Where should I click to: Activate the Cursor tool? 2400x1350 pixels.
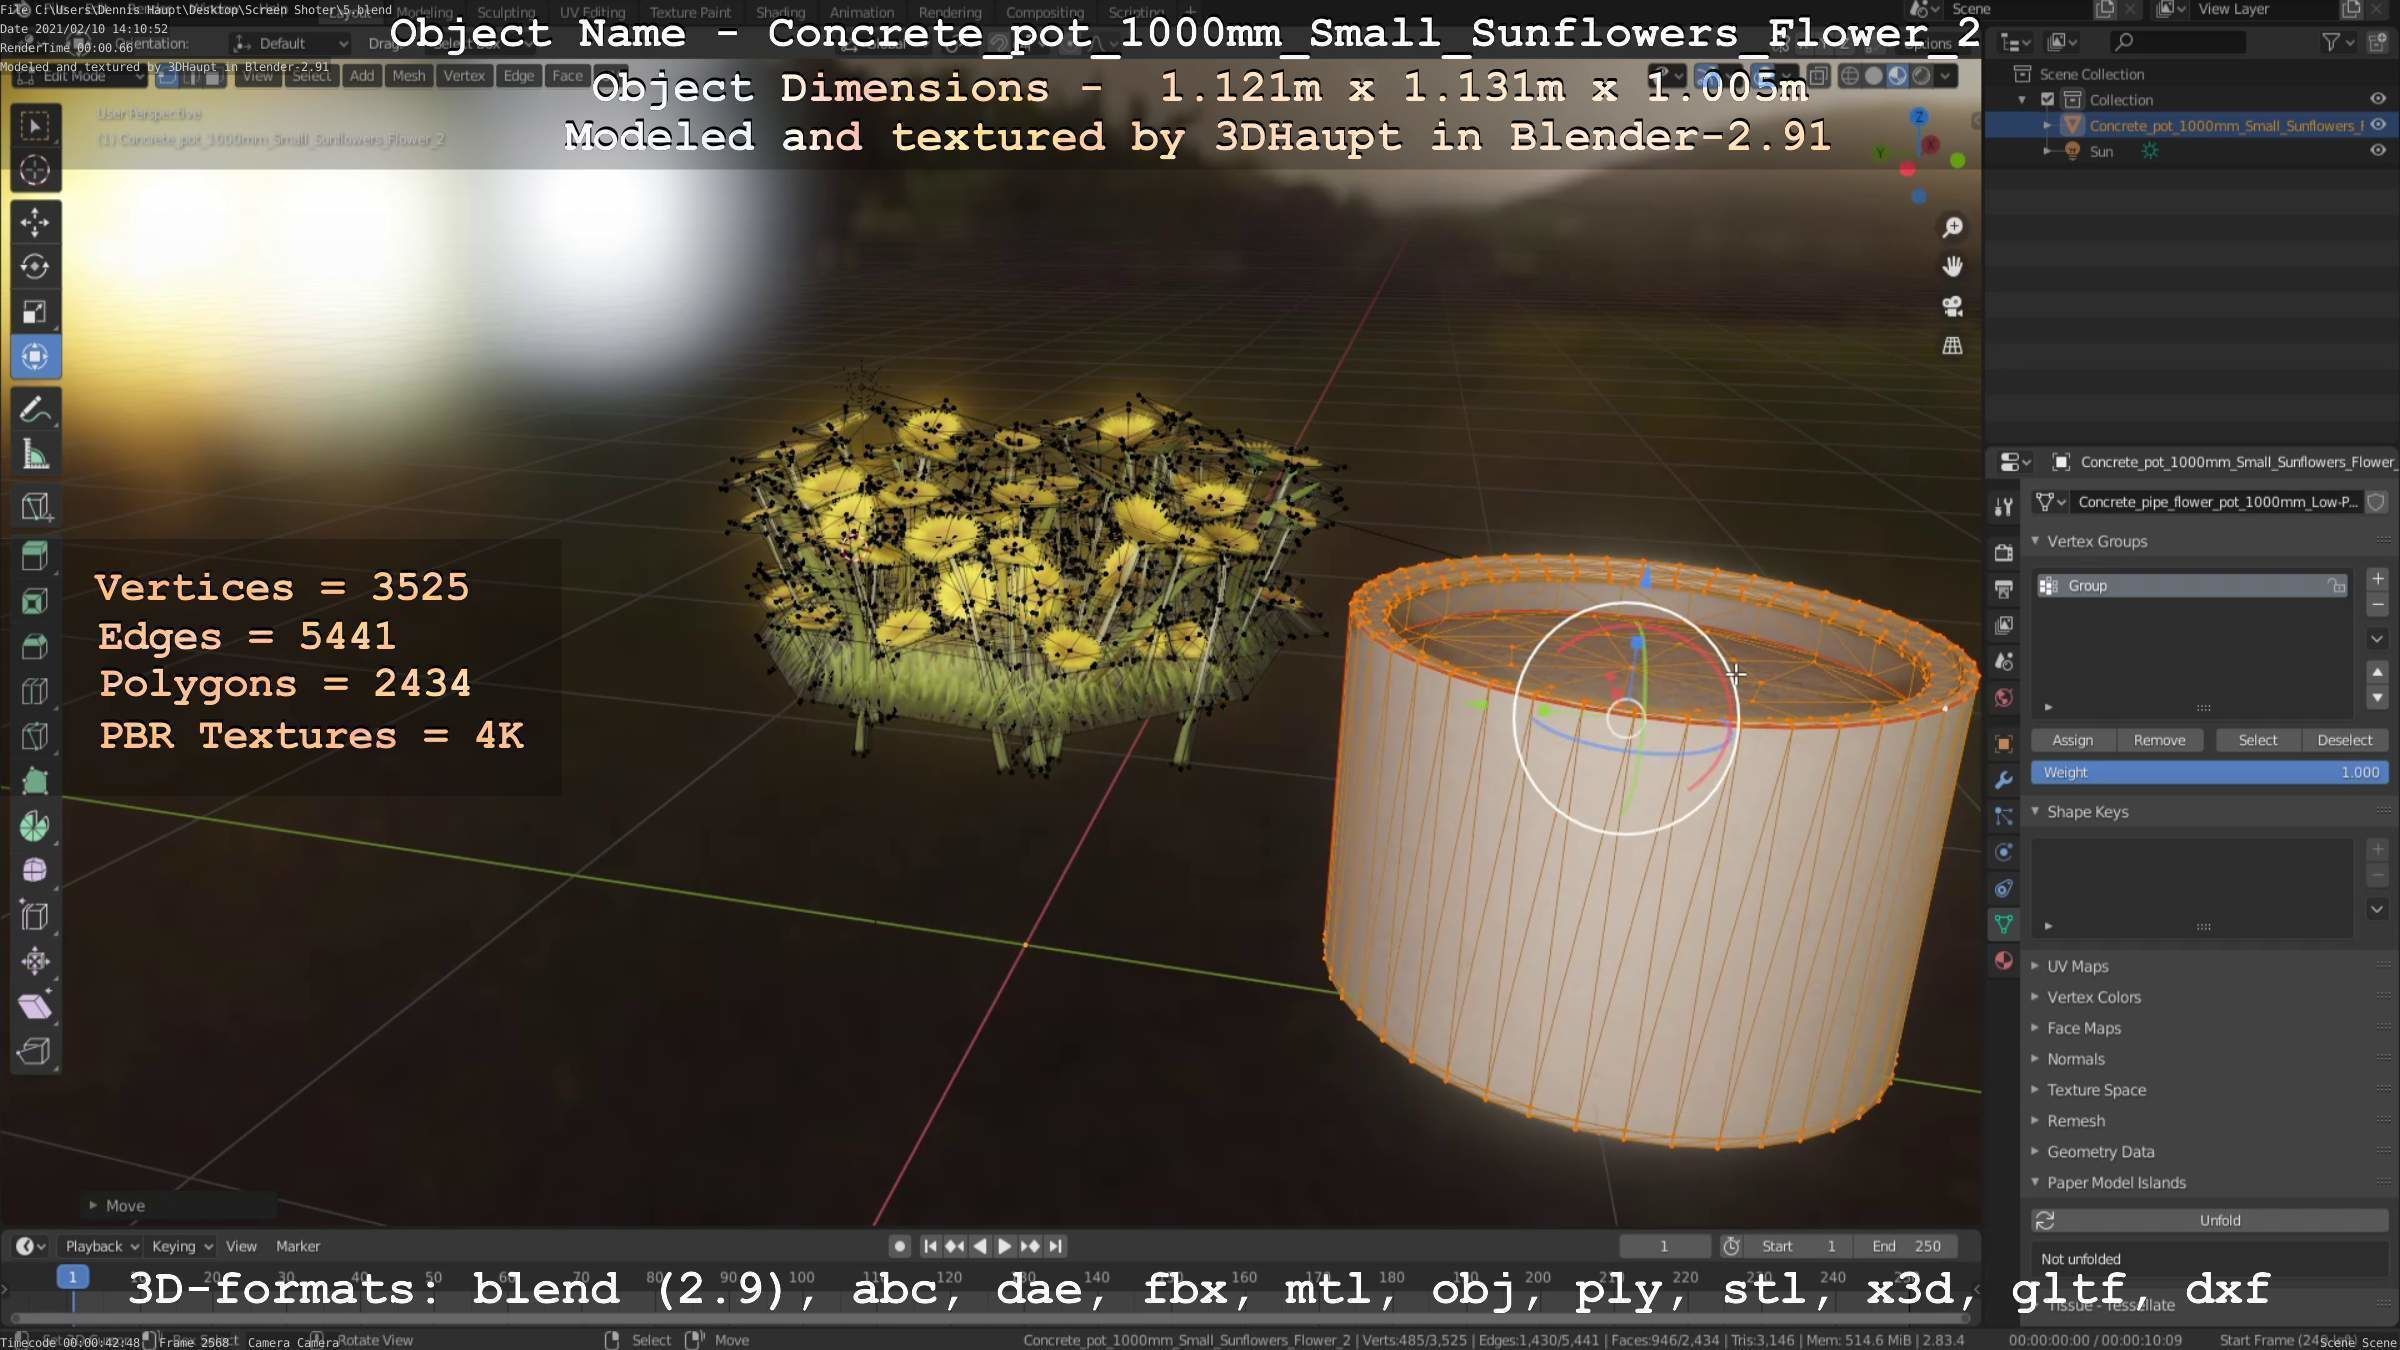pyautogui.click(x=35, y=170)
